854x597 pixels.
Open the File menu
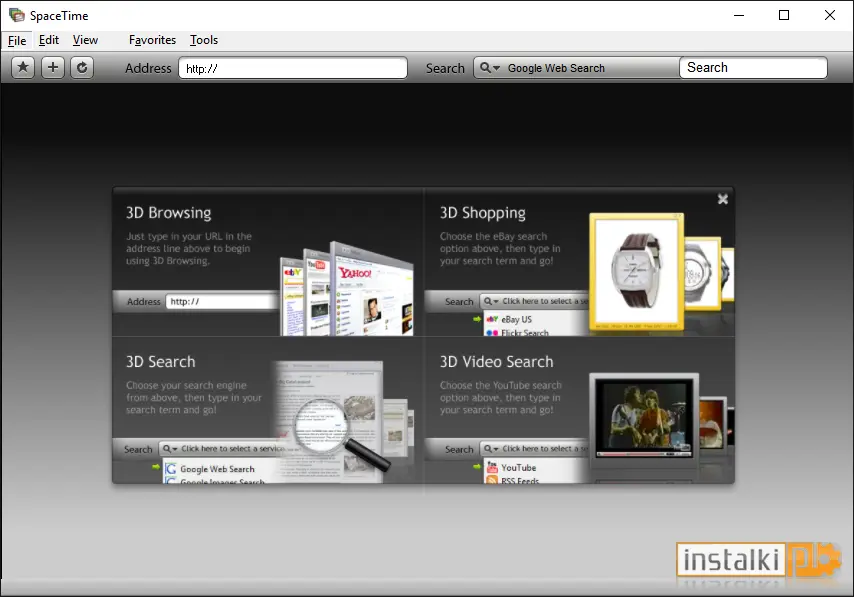coord(17,40)
